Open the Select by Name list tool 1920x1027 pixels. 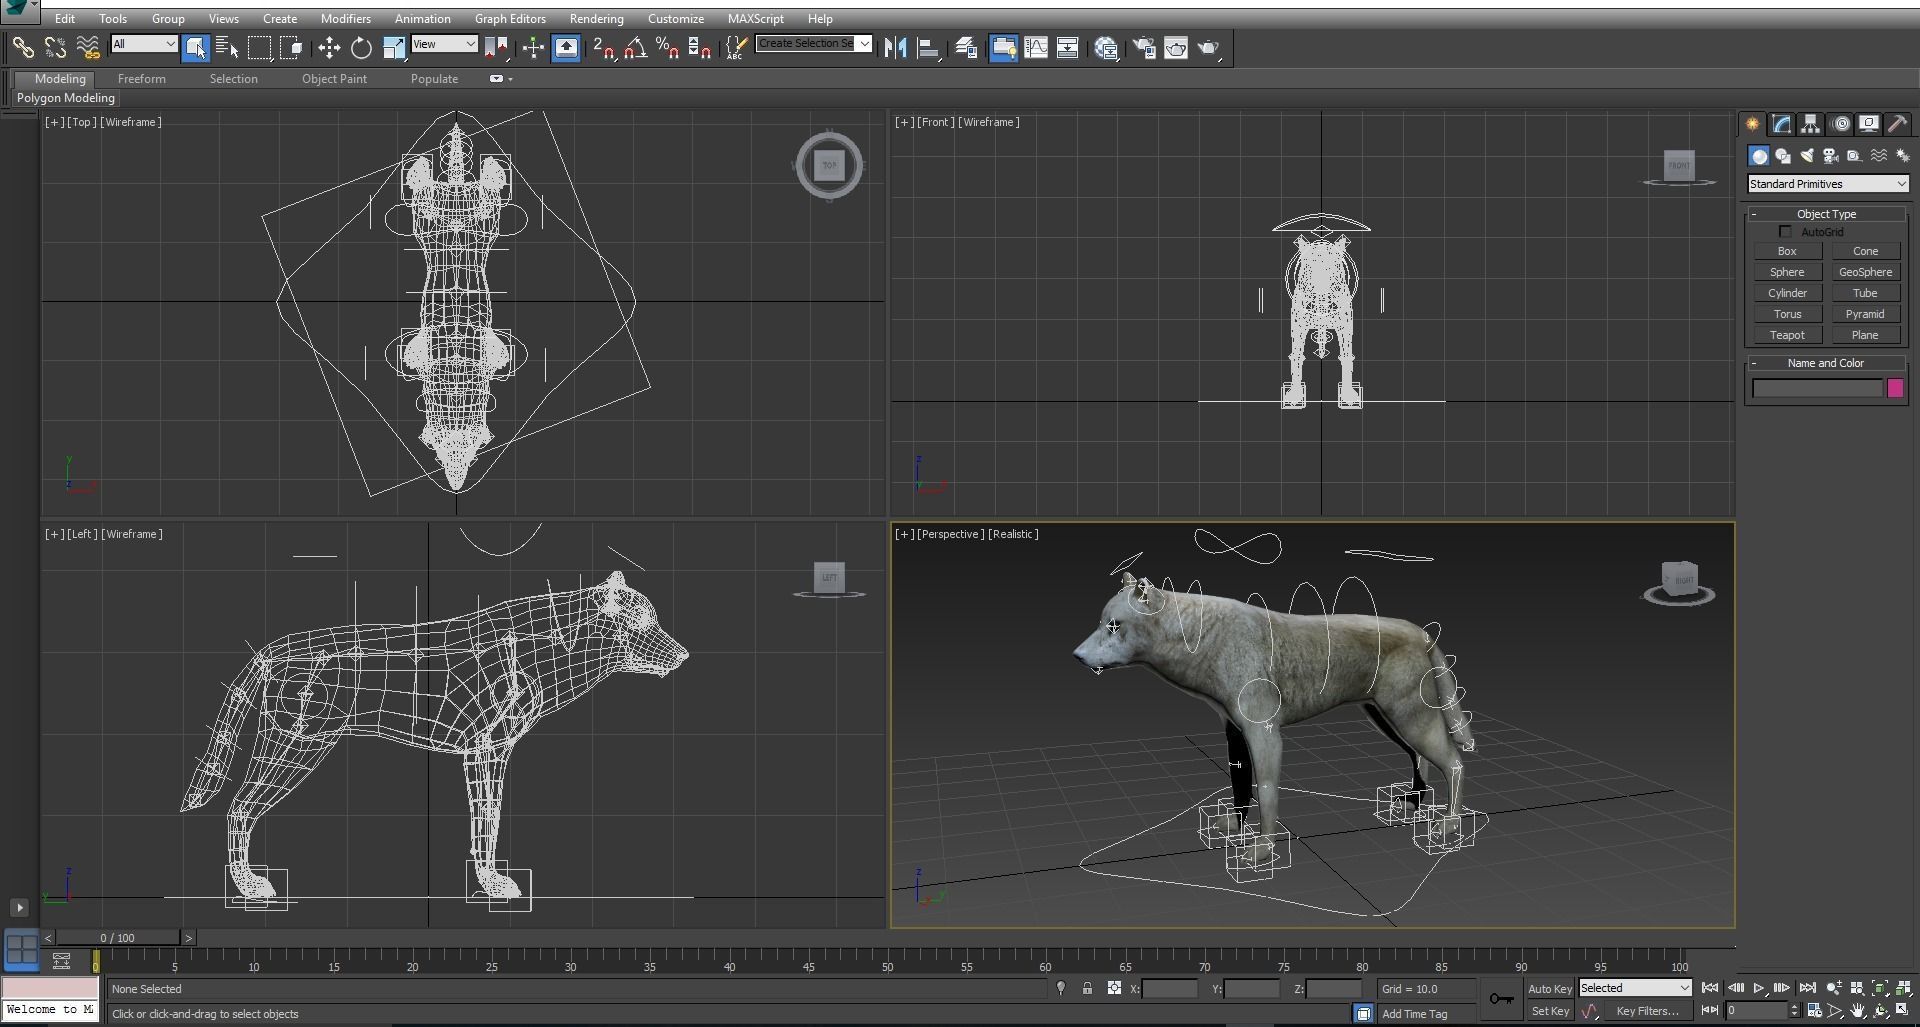pos(227,47)
